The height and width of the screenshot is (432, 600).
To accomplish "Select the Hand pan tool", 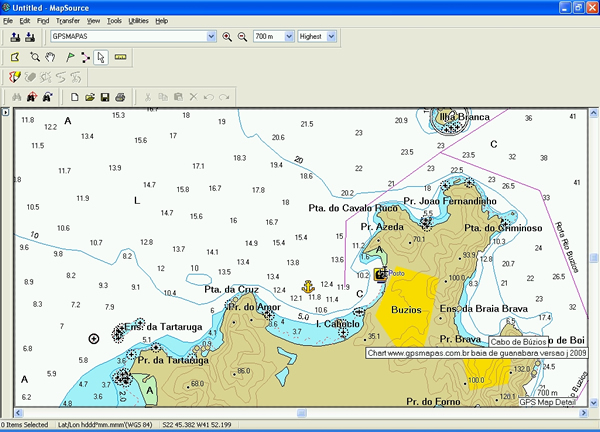I will 50,57.
